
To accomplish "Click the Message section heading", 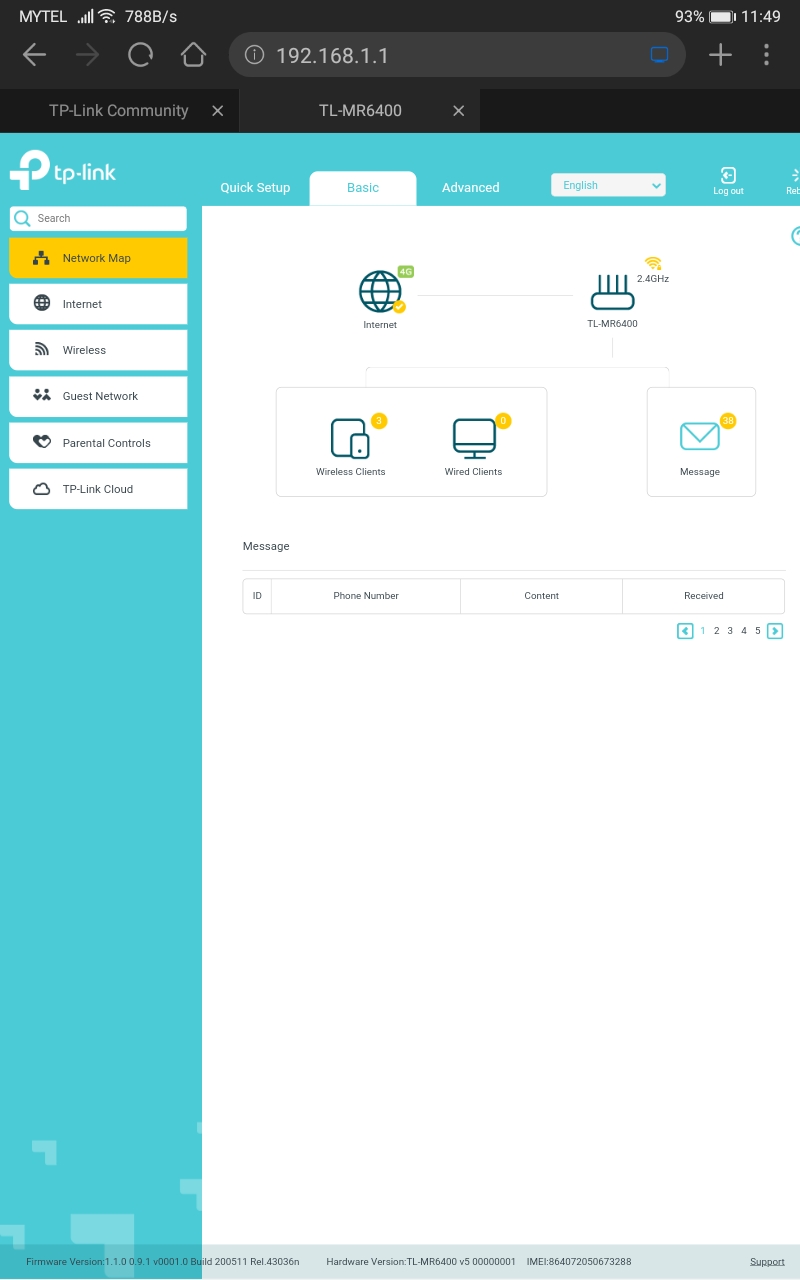I will point(266,547).
